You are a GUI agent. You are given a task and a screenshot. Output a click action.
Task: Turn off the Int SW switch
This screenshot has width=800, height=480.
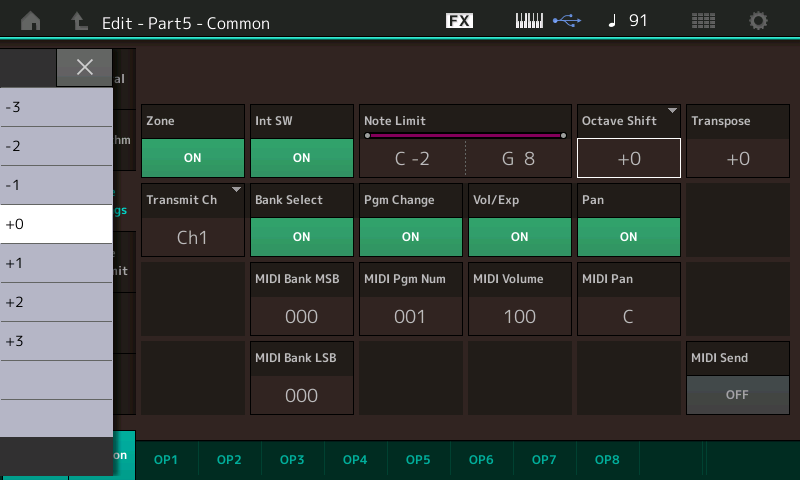[x=301, y=158]
